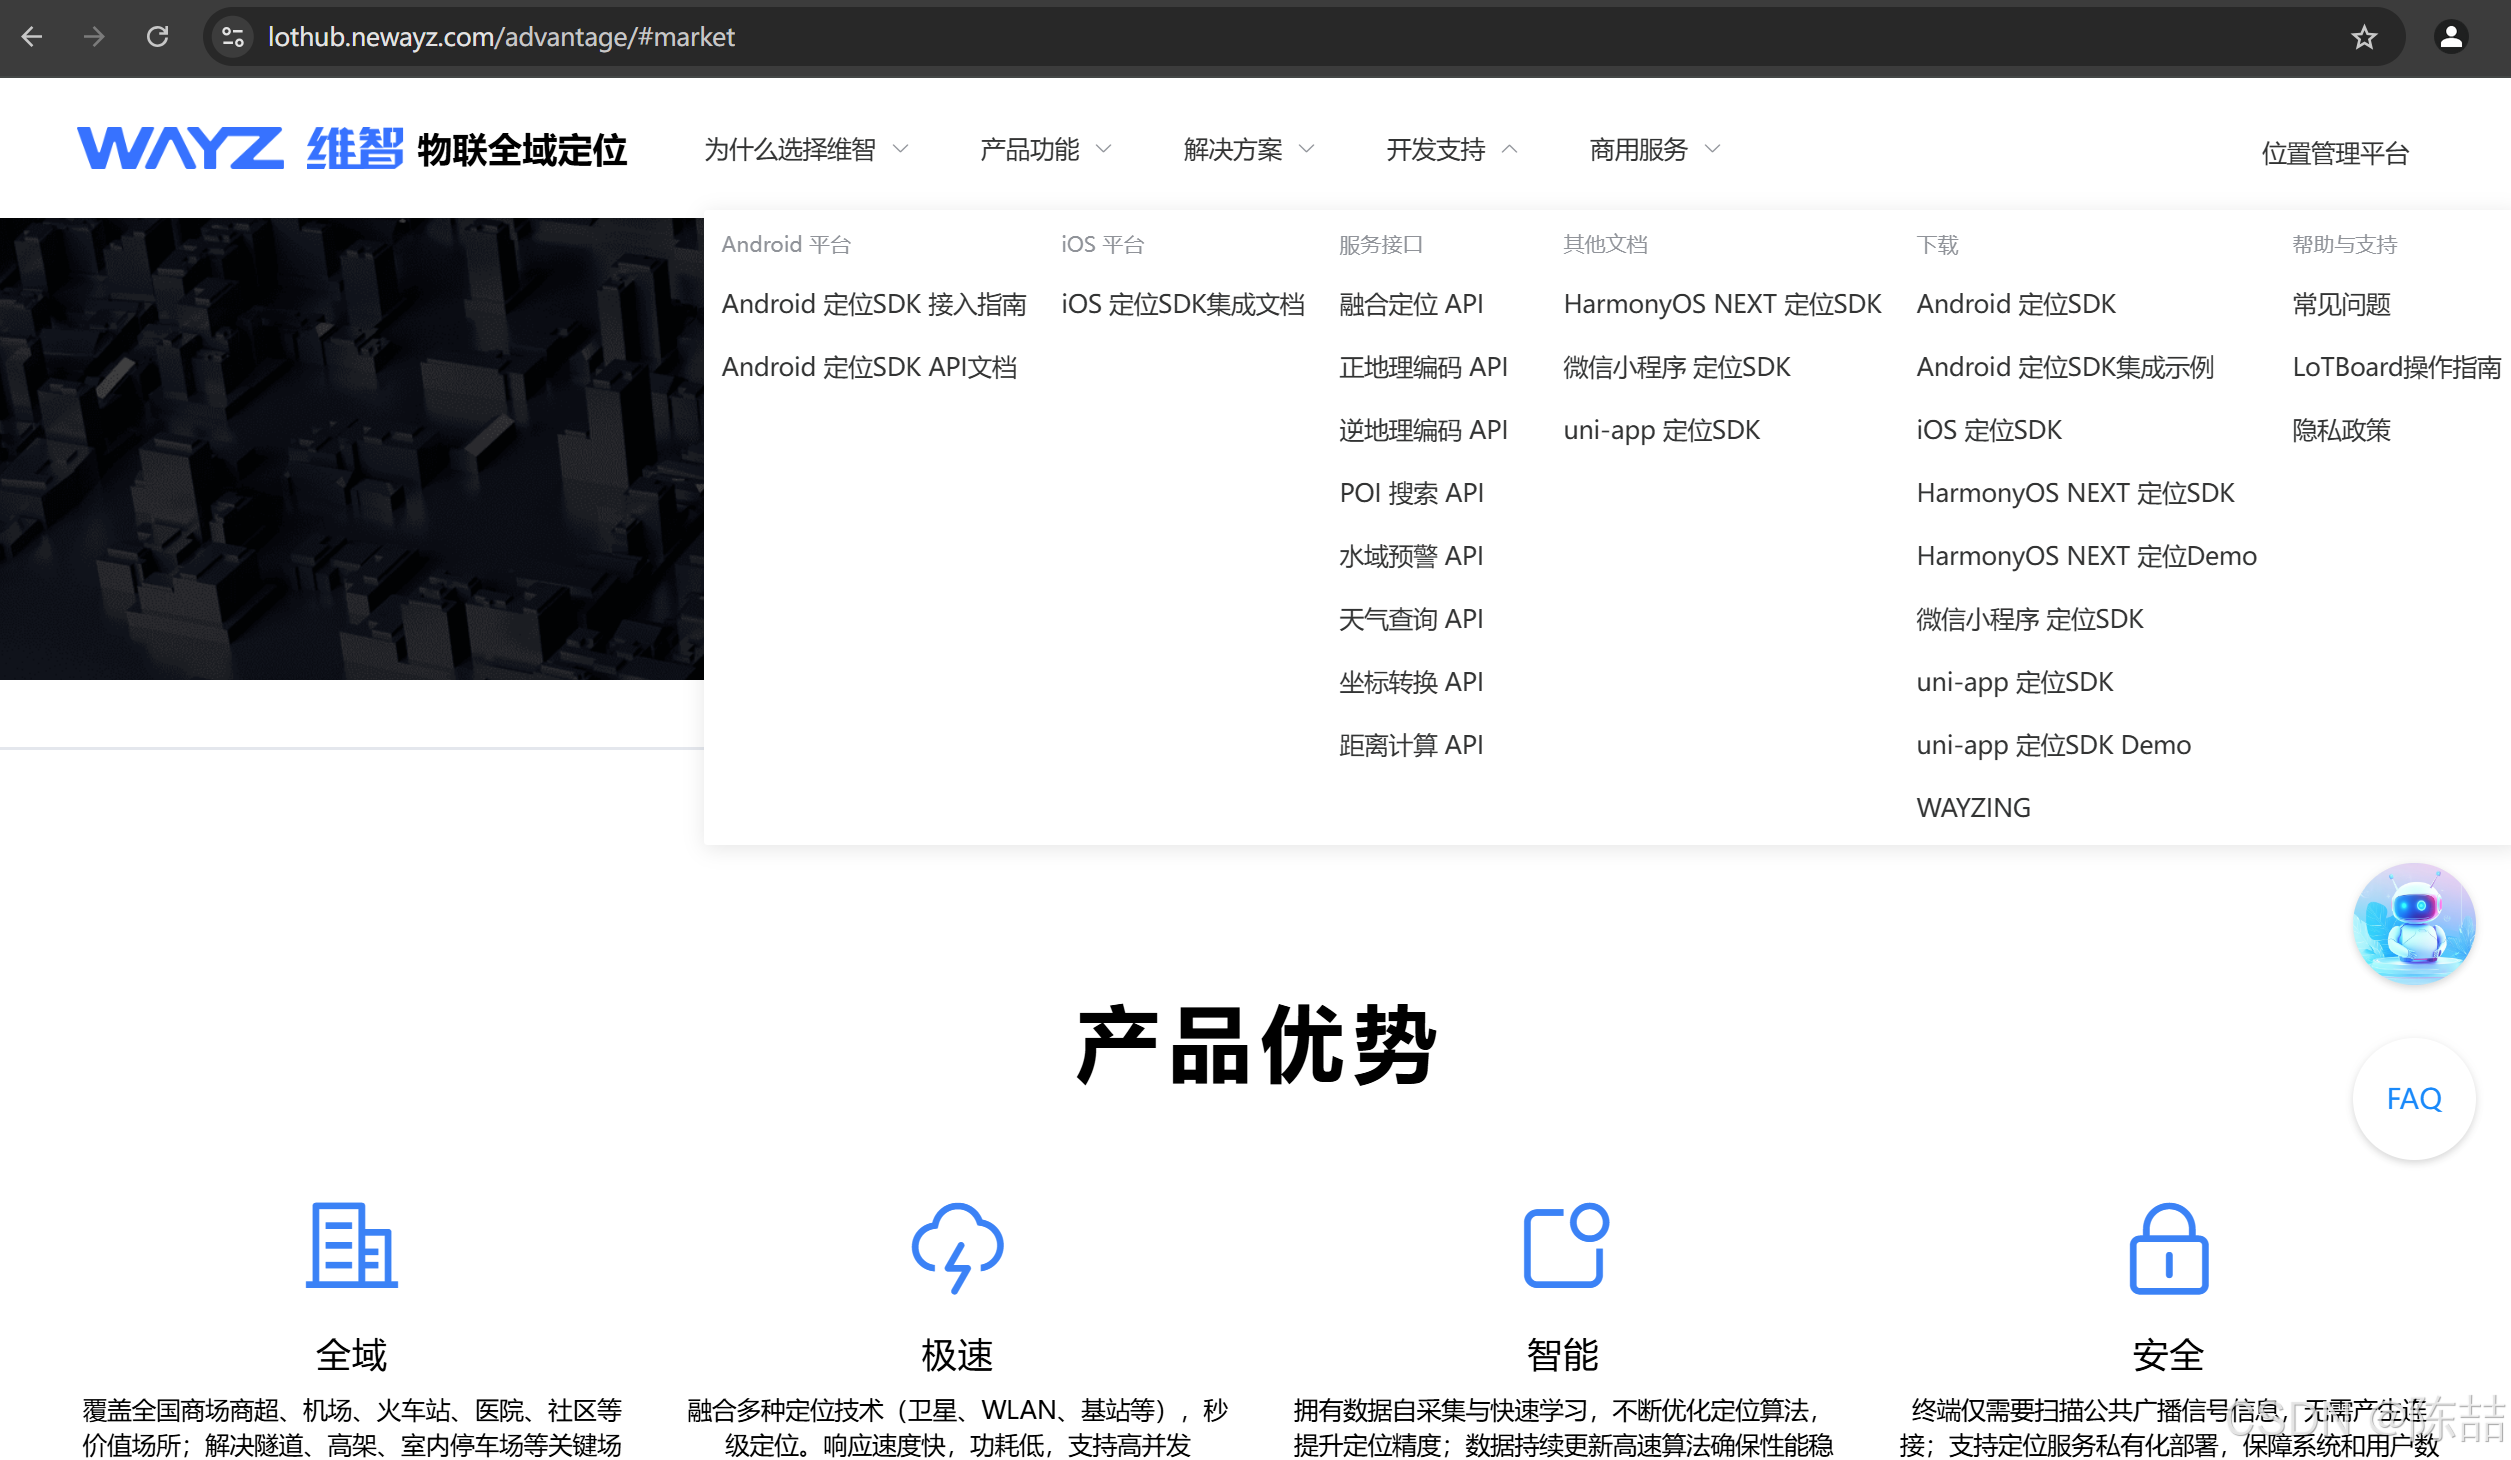Screen dimensions: 2511x1460
Task: Click the WAYZING download link
Action: [x=1972, y=808]
